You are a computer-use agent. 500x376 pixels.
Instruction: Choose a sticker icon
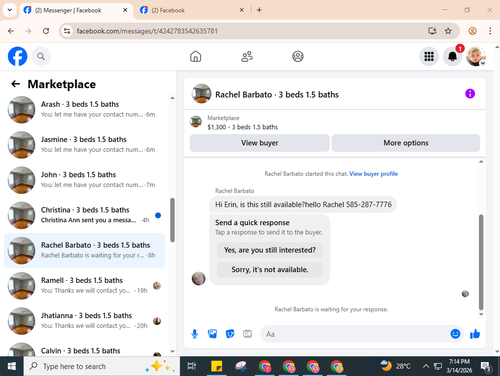click(230, 334)
